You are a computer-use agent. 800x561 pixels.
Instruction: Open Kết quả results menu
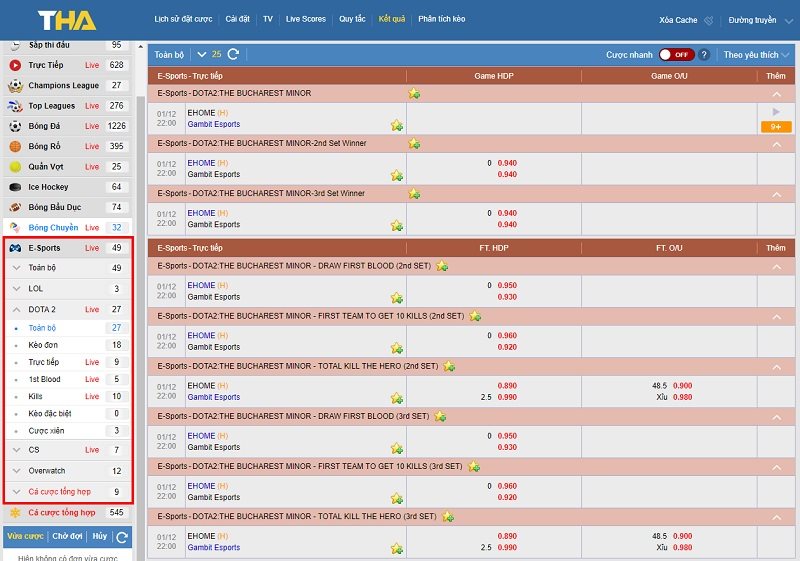pyautogui.click(x=392, y=19)
